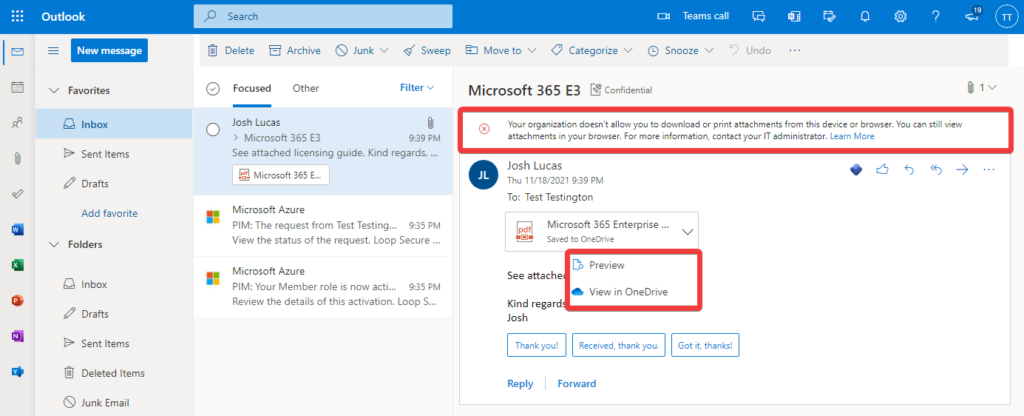Open the TT account avatar
1024x416 pixels.
tap(1006, 16)
